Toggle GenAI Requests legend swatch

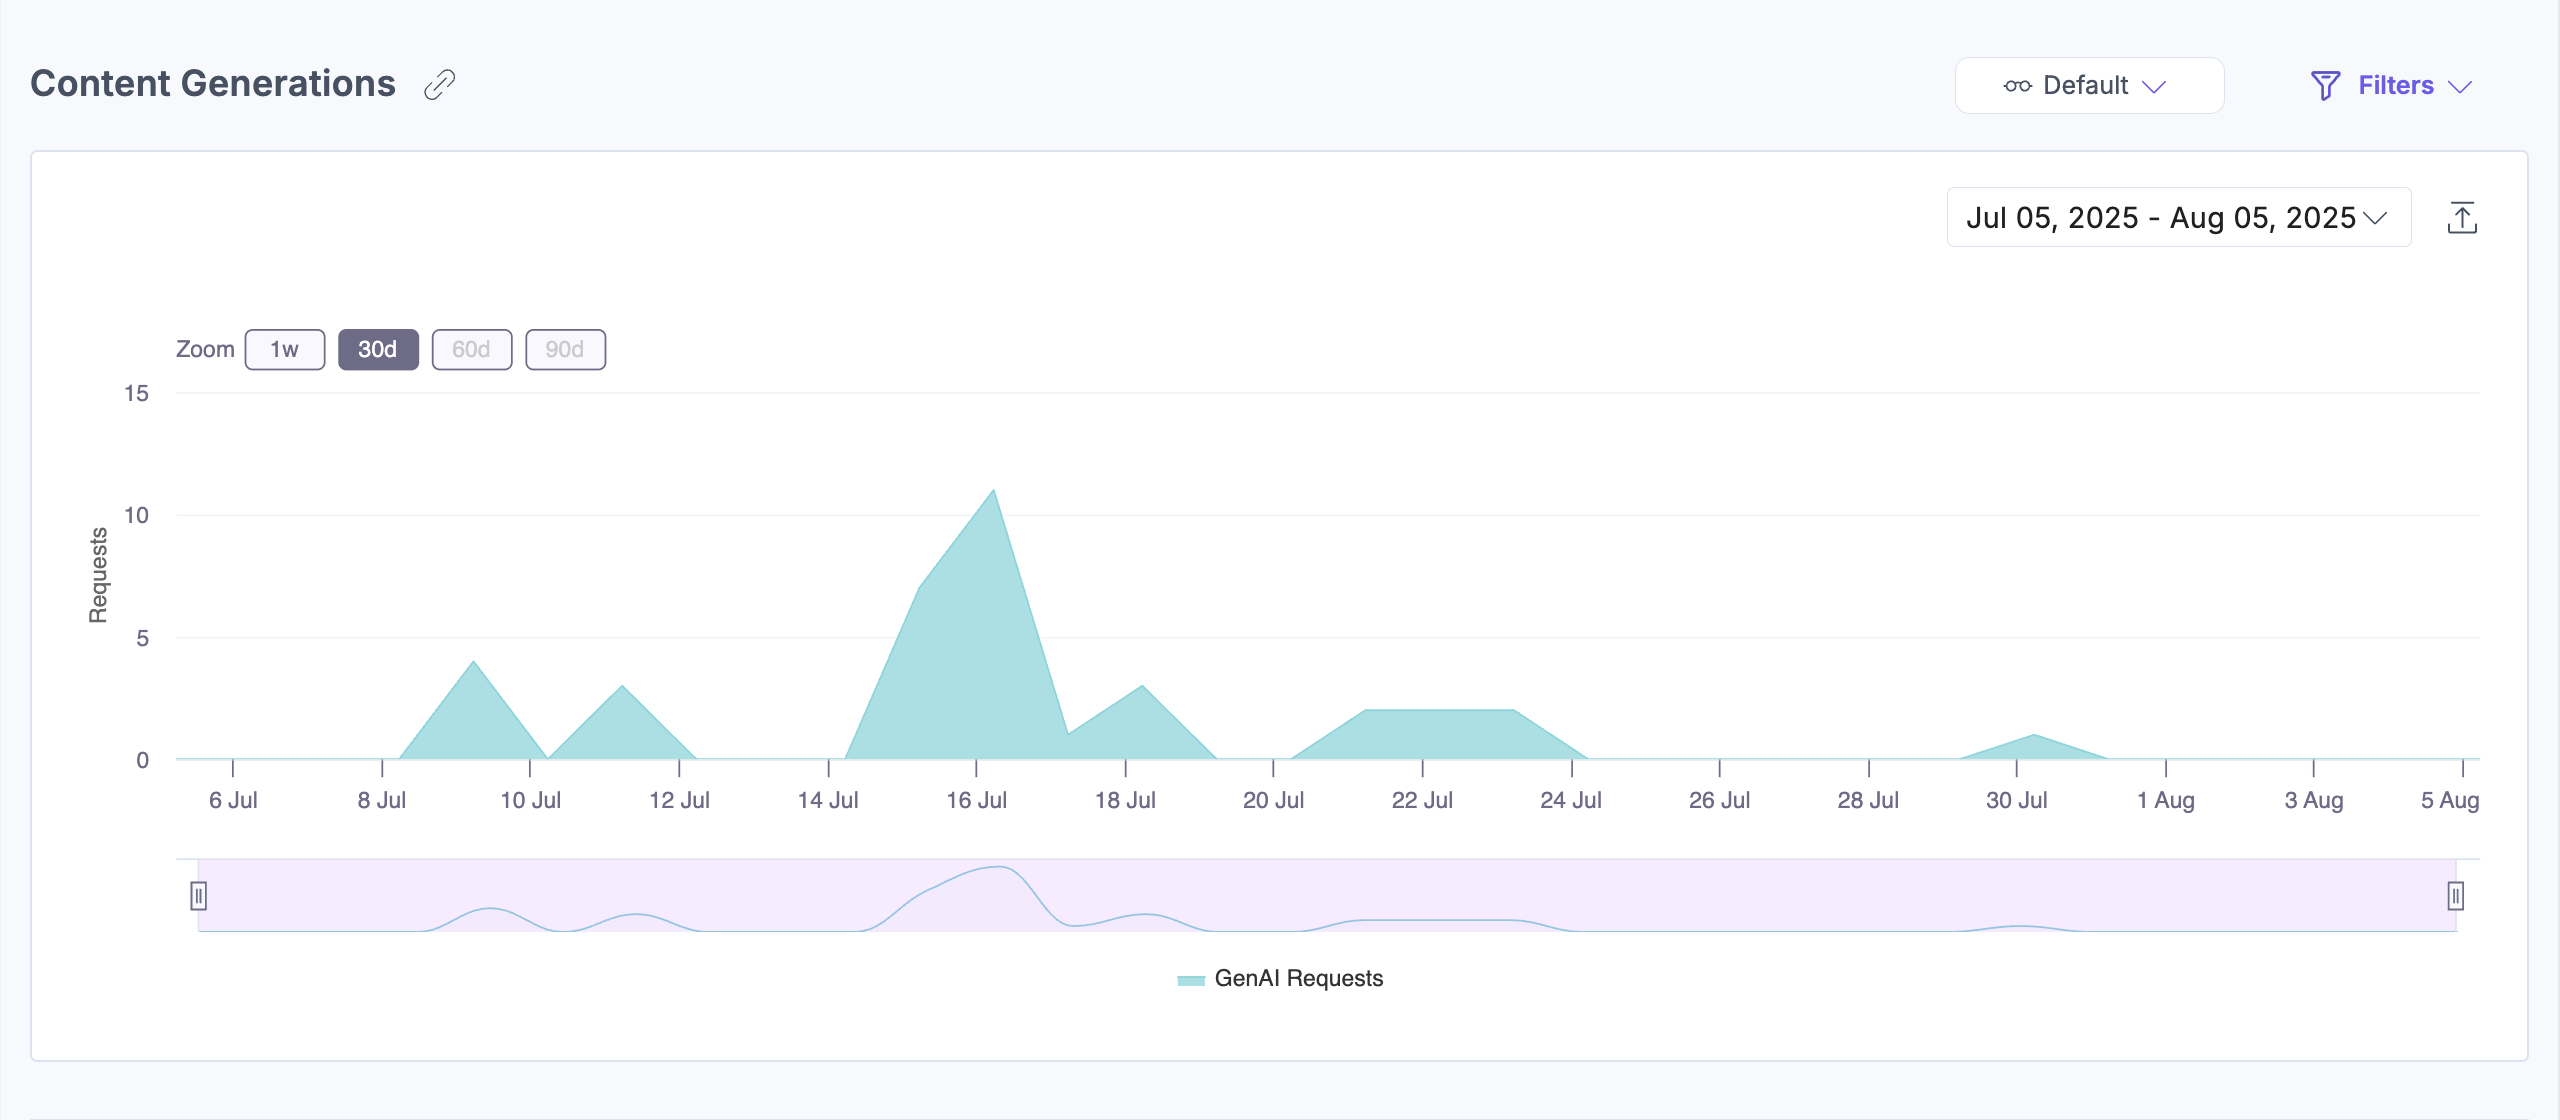pos(1190,980)
